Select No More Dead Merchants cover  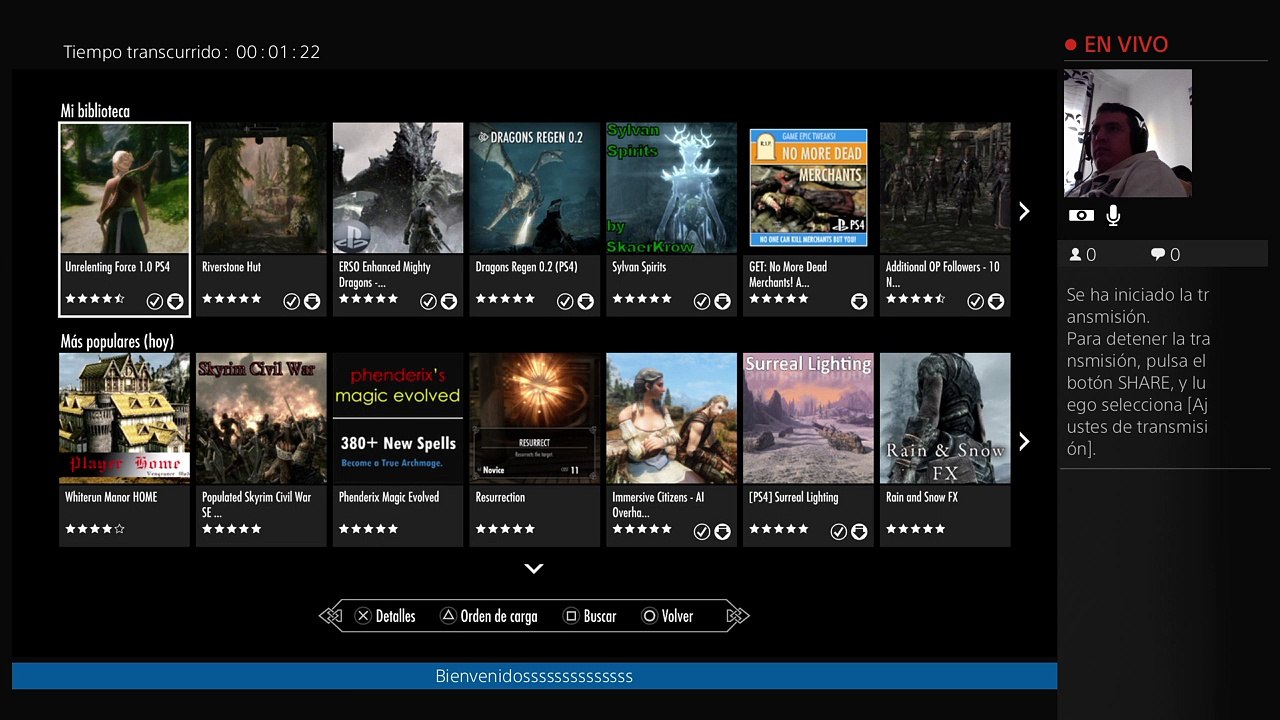[x=808, y=188]
